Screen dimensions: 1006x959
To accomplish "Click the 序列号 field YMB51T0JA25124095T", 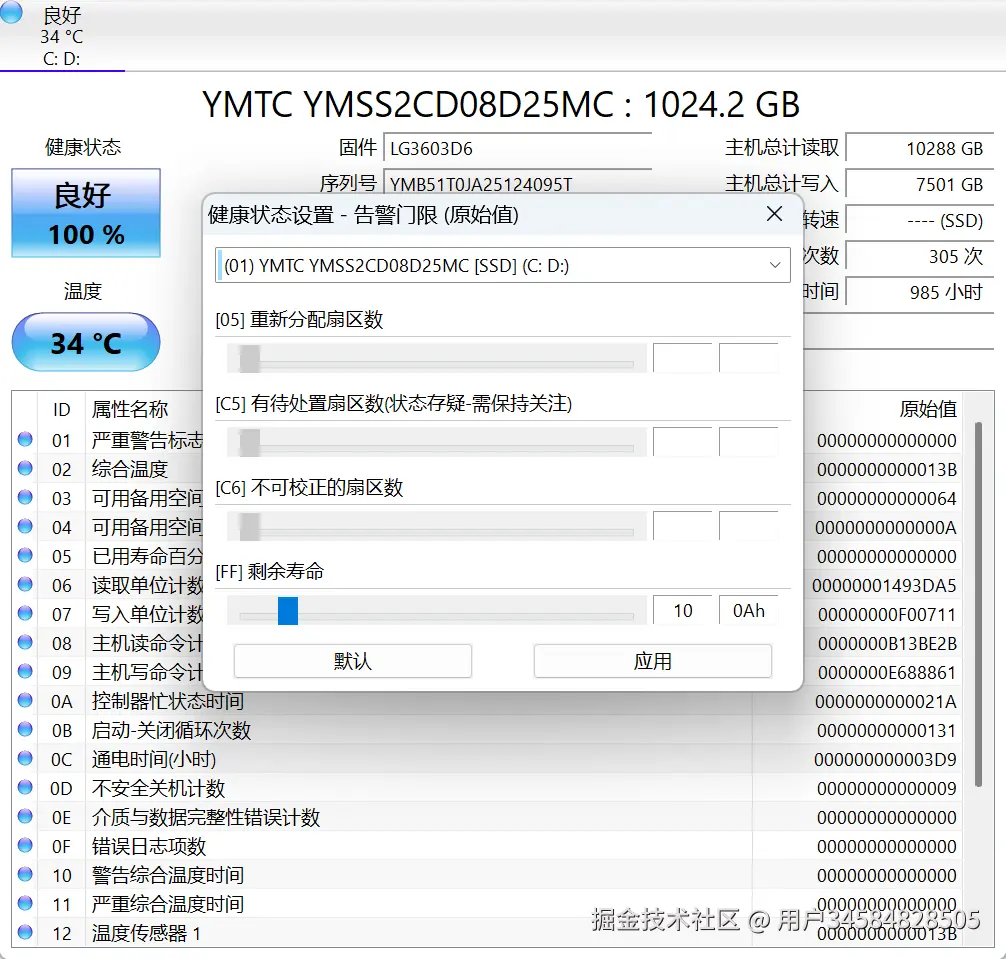I will [518, 183].
